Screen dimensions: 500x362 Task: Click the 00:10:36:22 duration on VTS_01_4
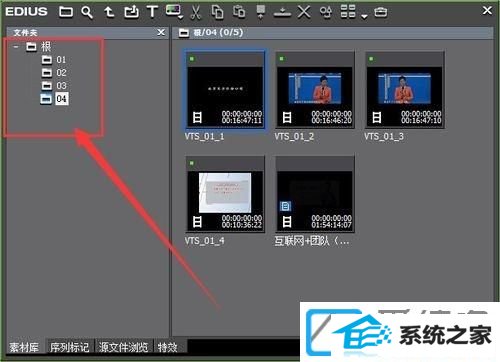click(x=242, y=225)
